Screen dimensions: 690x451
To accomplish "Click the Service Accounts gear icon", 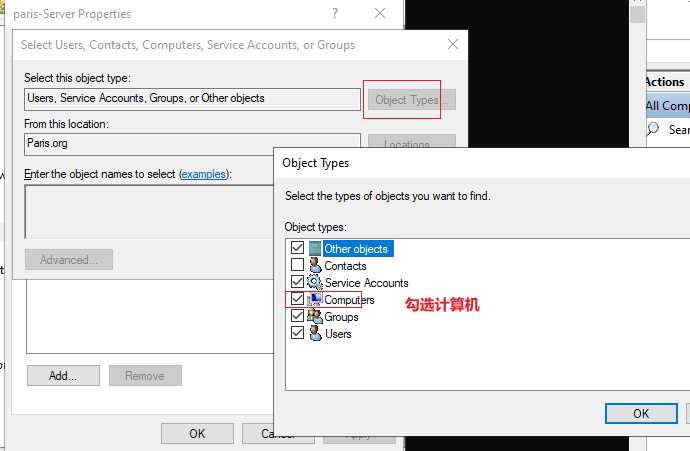I will [x=315, y=282].
